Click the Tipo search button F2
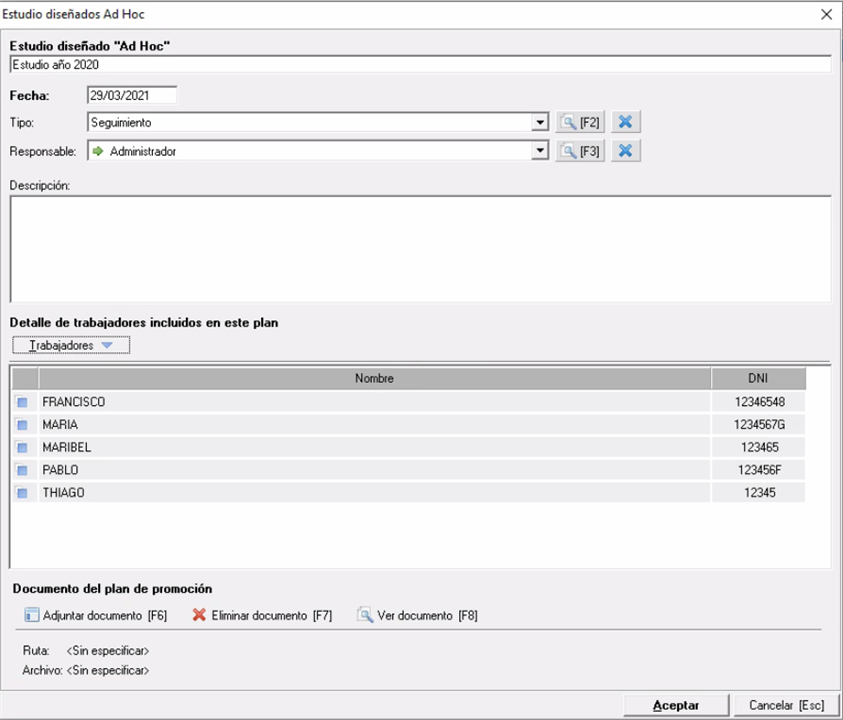843x720 pixels. 580,123
